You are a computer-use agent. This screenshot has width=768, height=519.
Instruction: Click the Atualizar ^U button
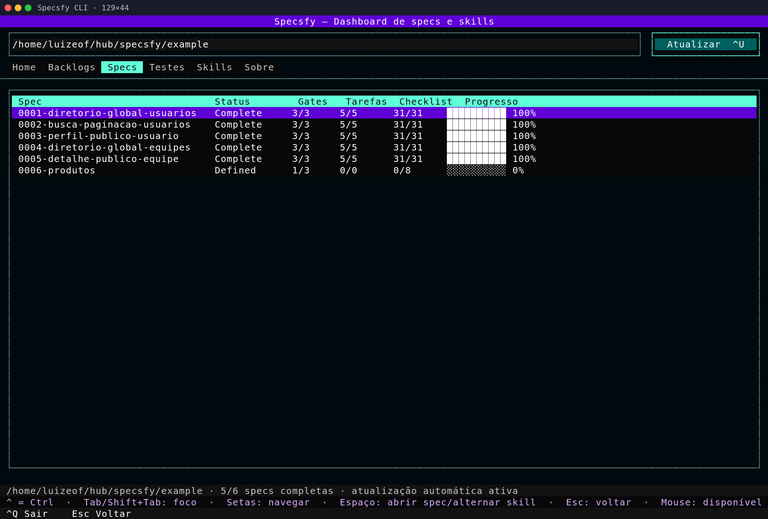click(705, 44)
